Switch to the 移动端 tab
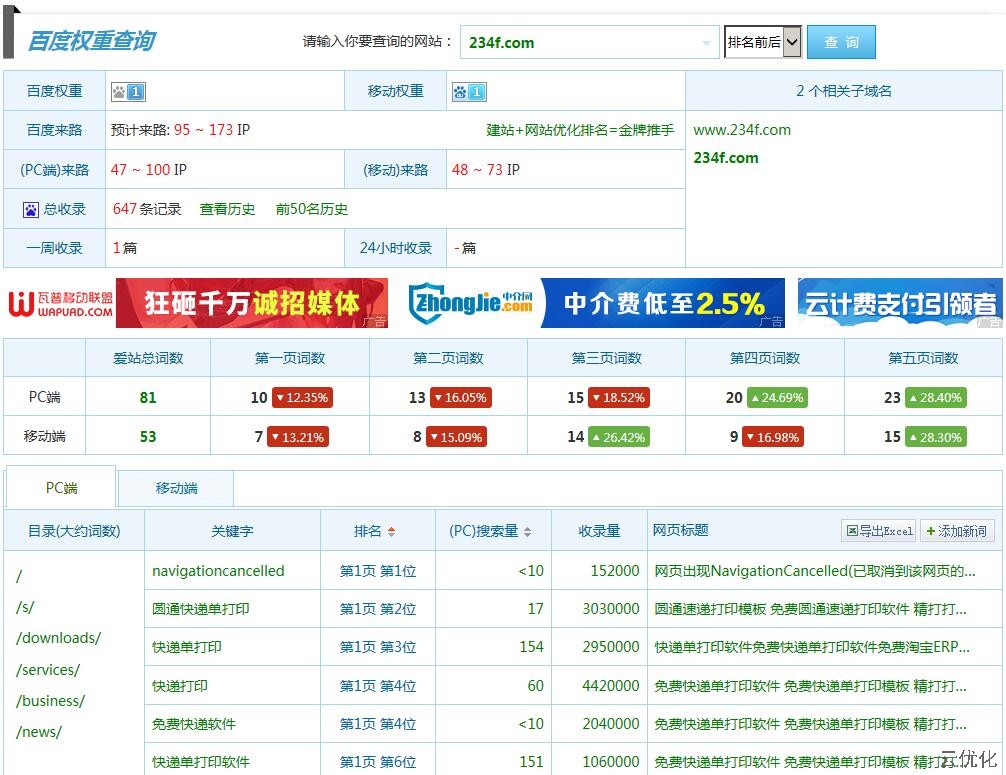 176,488
